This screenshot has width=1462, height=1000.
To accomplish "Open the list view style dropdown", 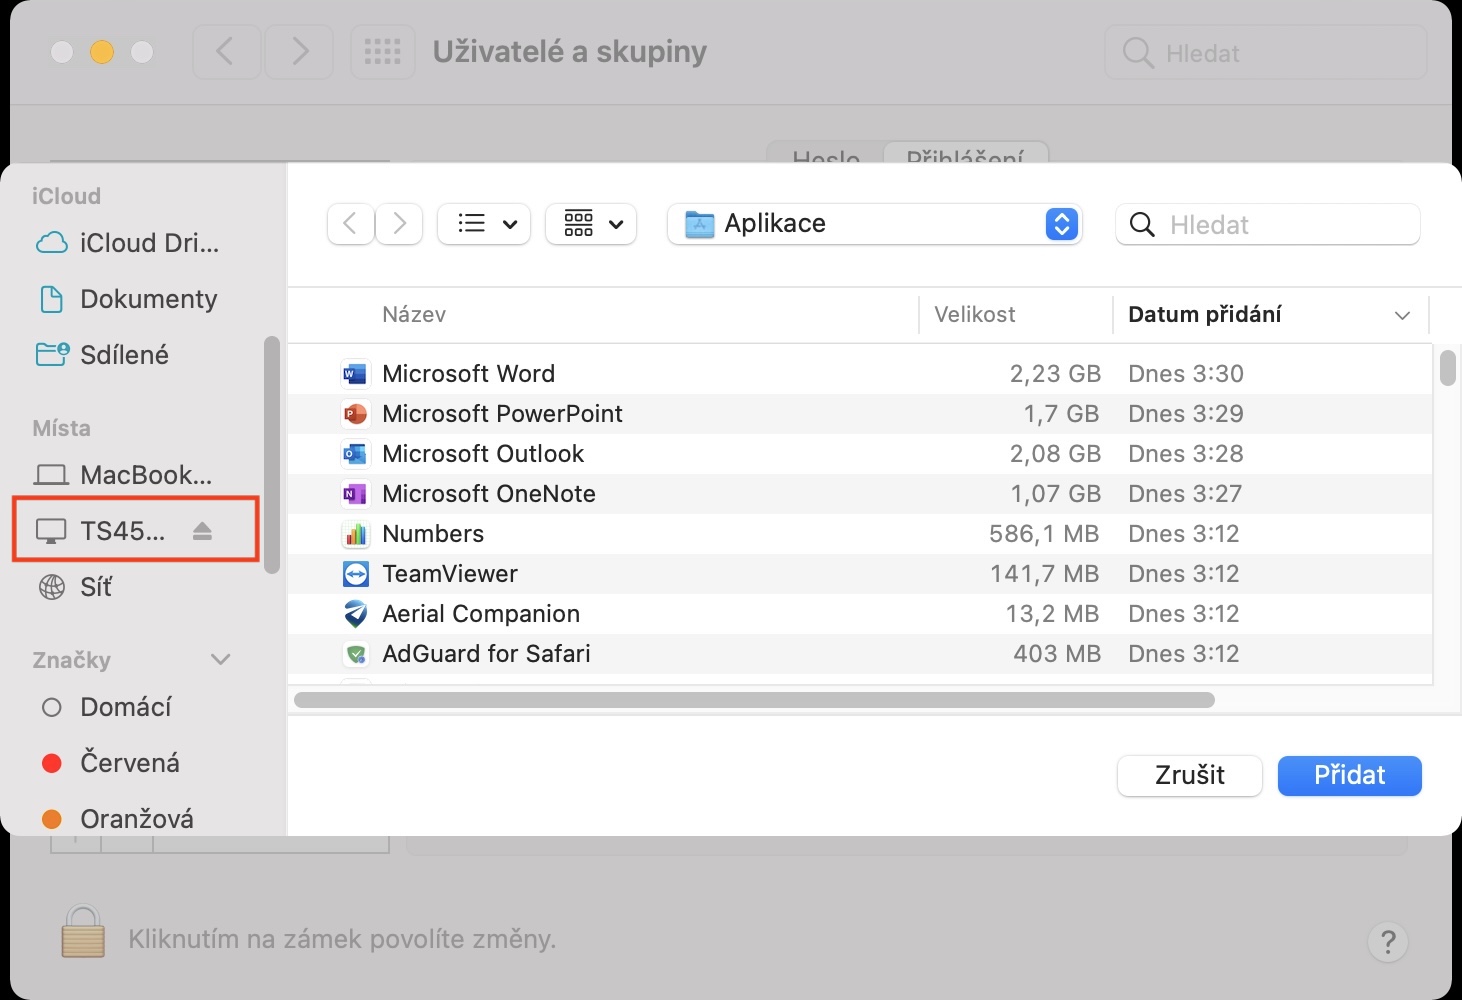I will [484, 224].
